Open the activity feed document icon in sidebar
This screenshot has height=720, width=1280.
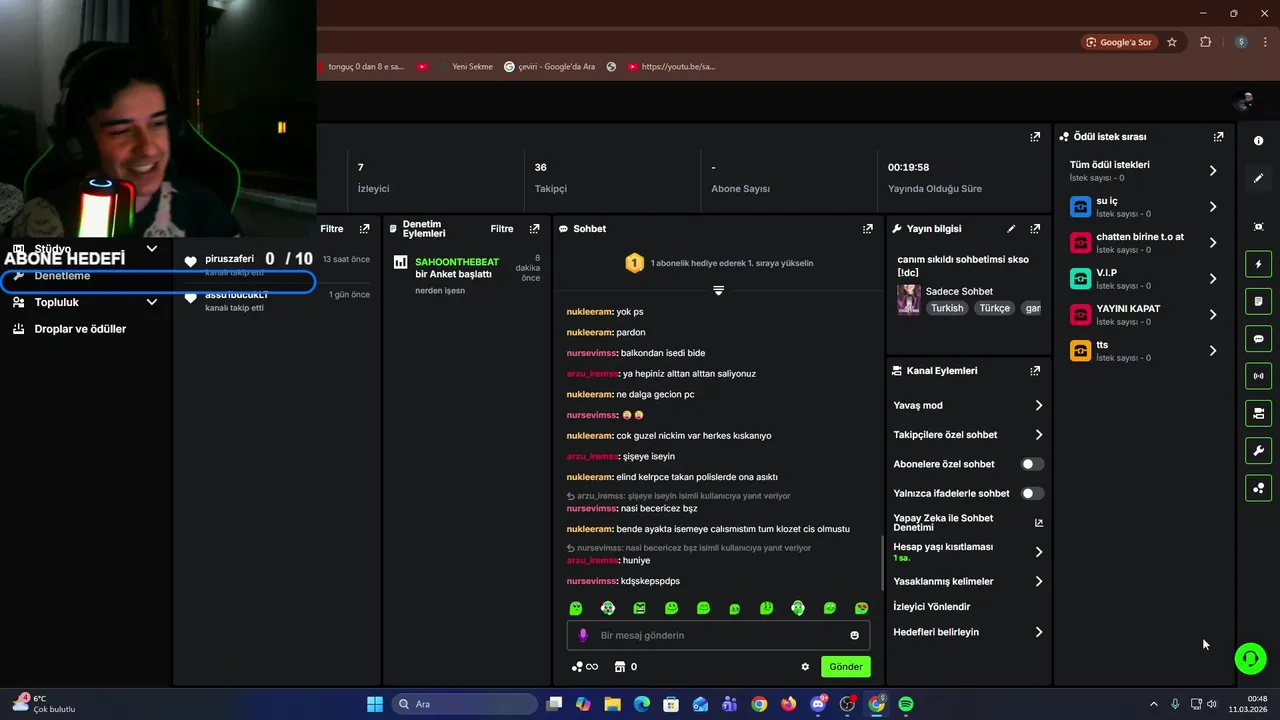(x=1258, y=301)
